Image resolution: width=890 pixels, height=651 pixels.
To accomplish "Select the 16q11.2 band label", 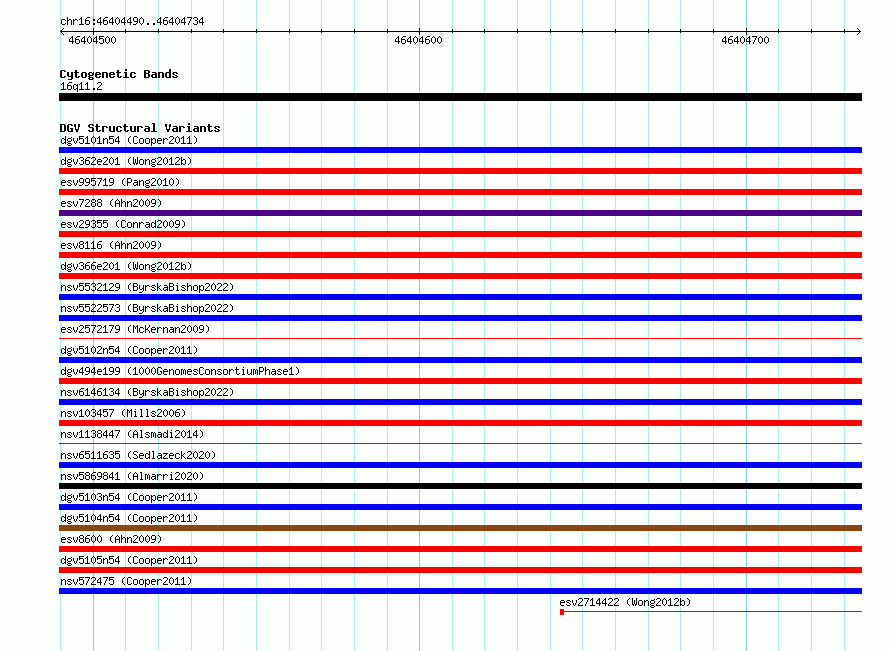I will tap(81, 86).
